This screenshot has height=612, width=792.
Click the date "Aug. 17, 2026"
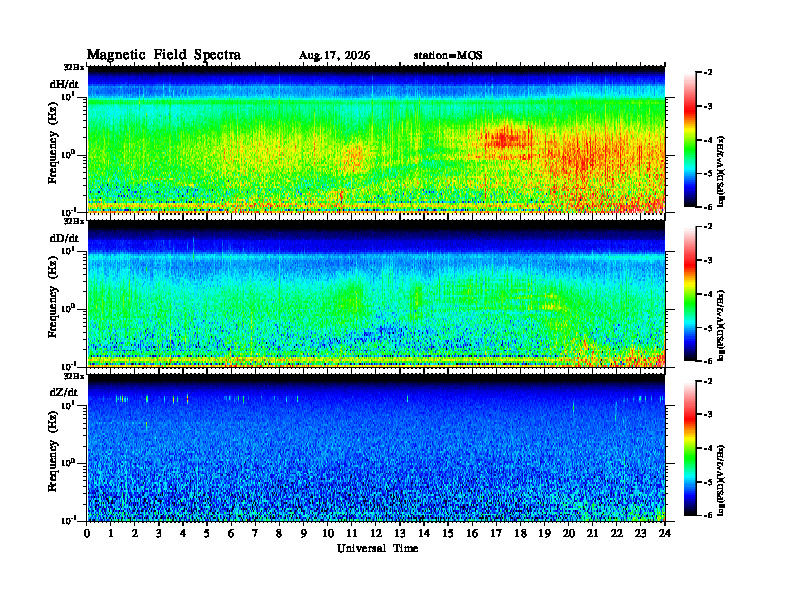pyautogui.click(x=334, y=56)
